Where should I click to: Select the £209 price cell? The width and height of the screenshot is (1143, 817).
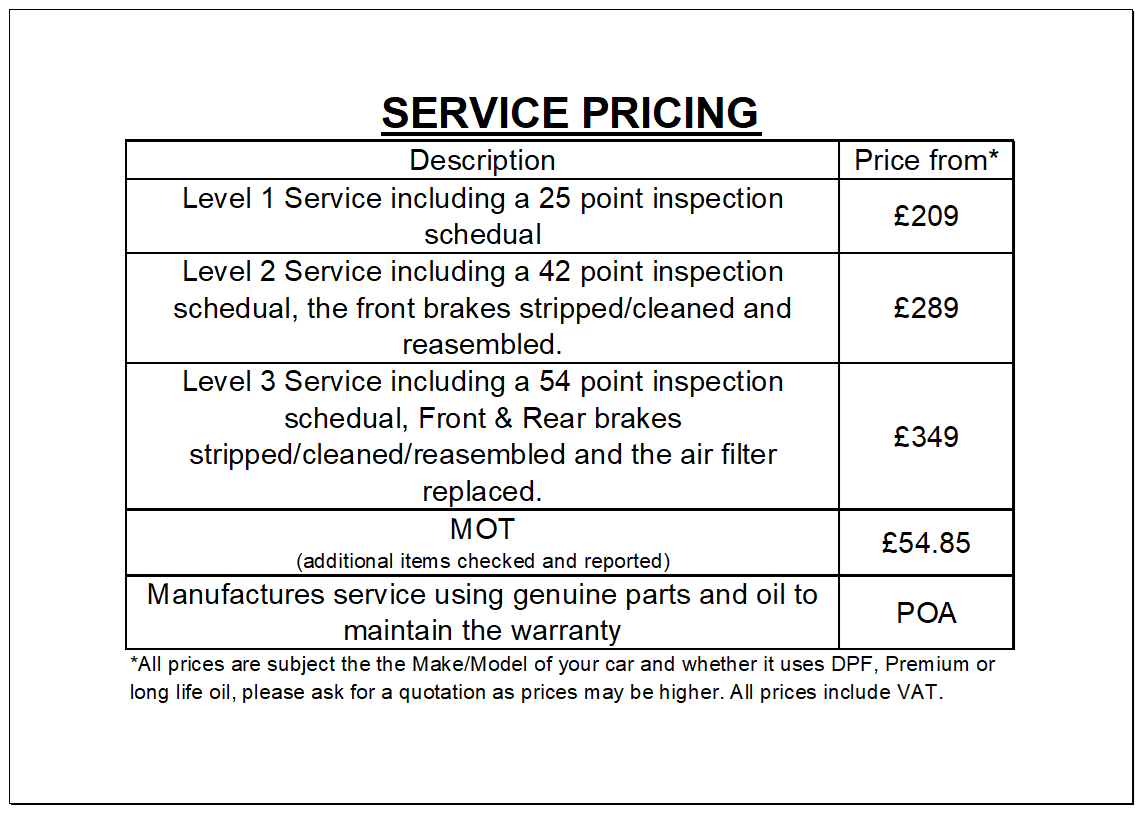(x=926, y=216)
